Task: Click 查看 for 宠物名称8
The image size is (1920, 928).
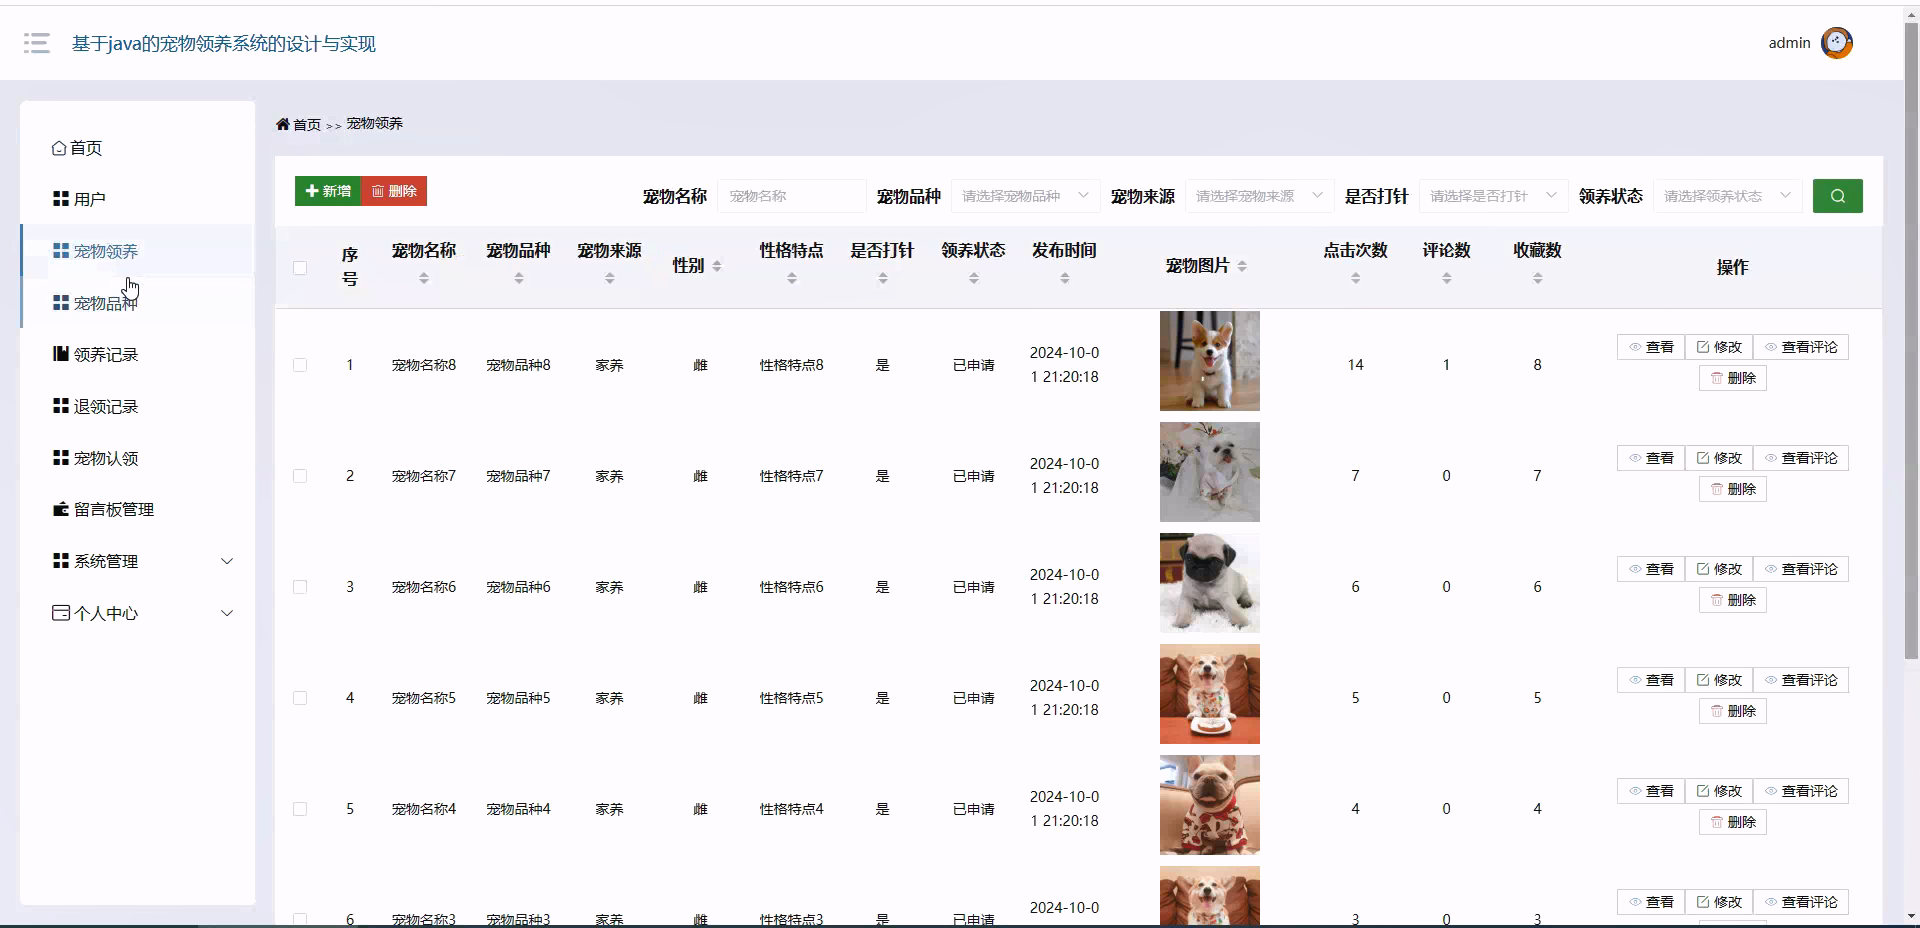Action: pos(1651,347)
